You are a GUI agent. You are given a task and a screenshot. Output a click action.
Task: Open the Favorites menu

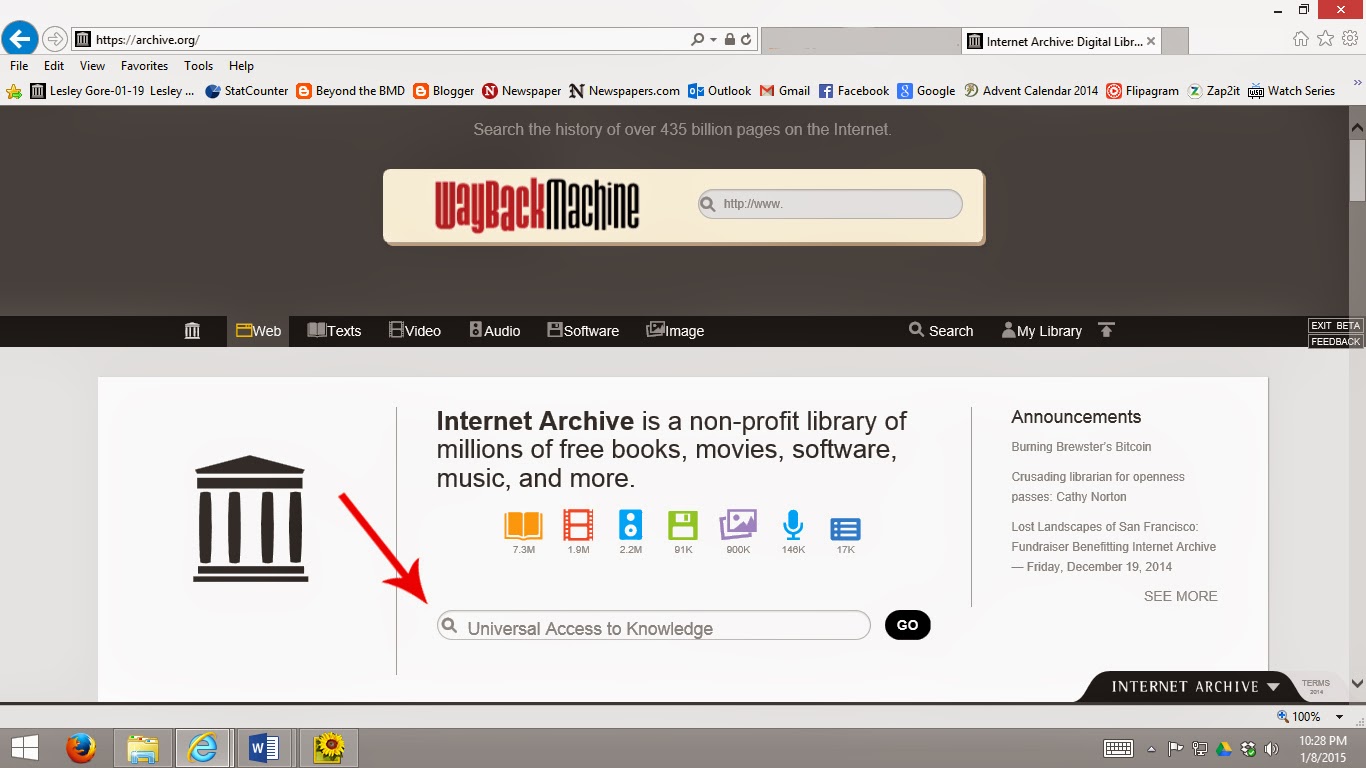(x=145, y=66)
